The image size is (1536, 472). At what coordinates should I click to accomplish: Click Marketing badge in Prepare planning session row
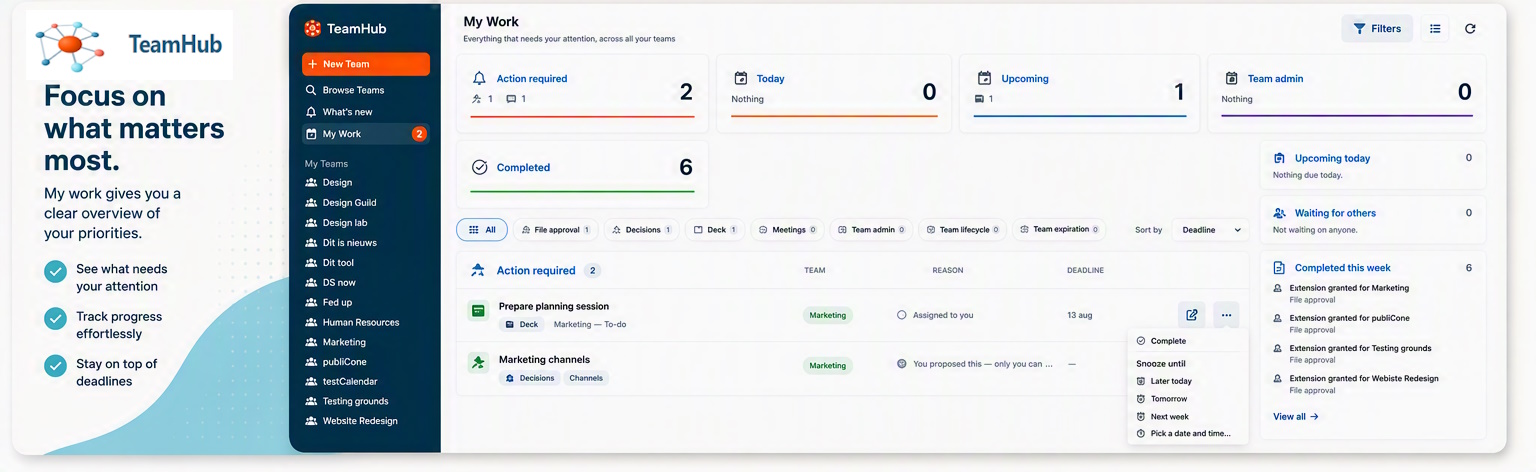coord(828,315)
